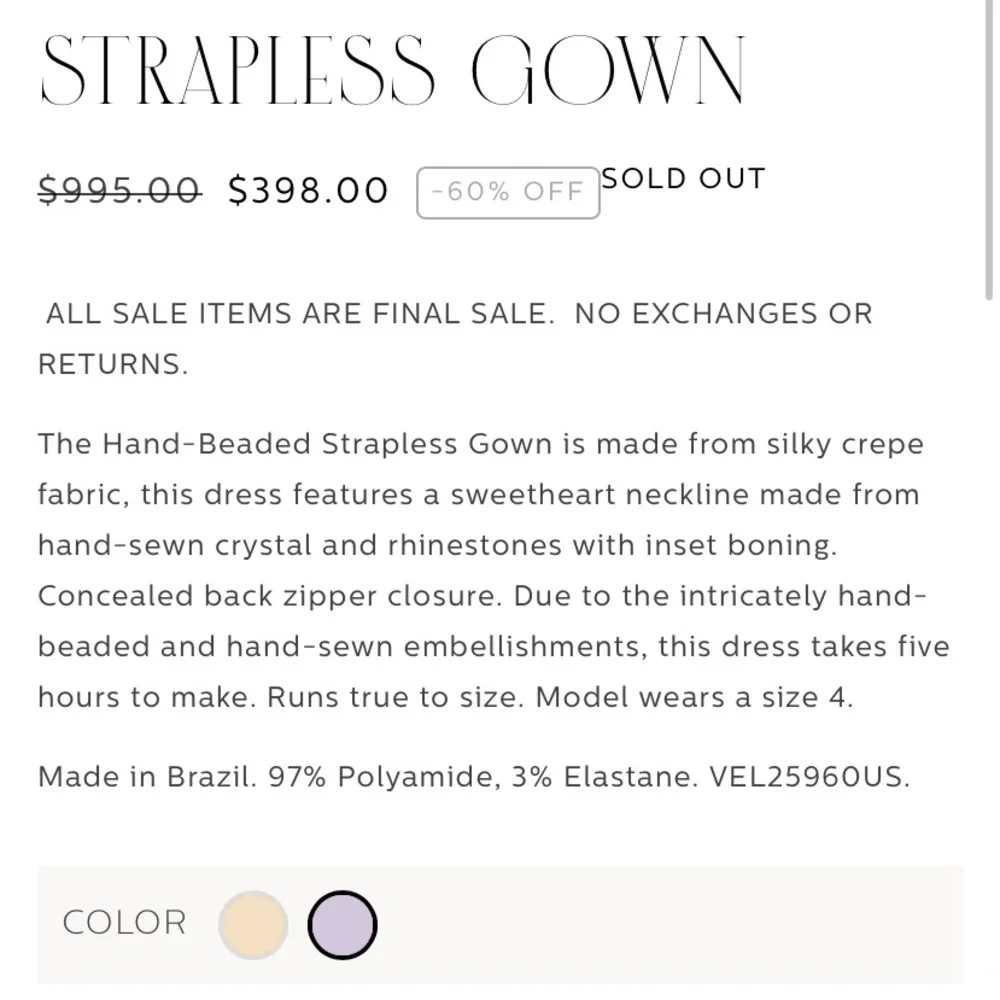
Task: Click the STRAPLESS GOWN product title
Action: 392,72
